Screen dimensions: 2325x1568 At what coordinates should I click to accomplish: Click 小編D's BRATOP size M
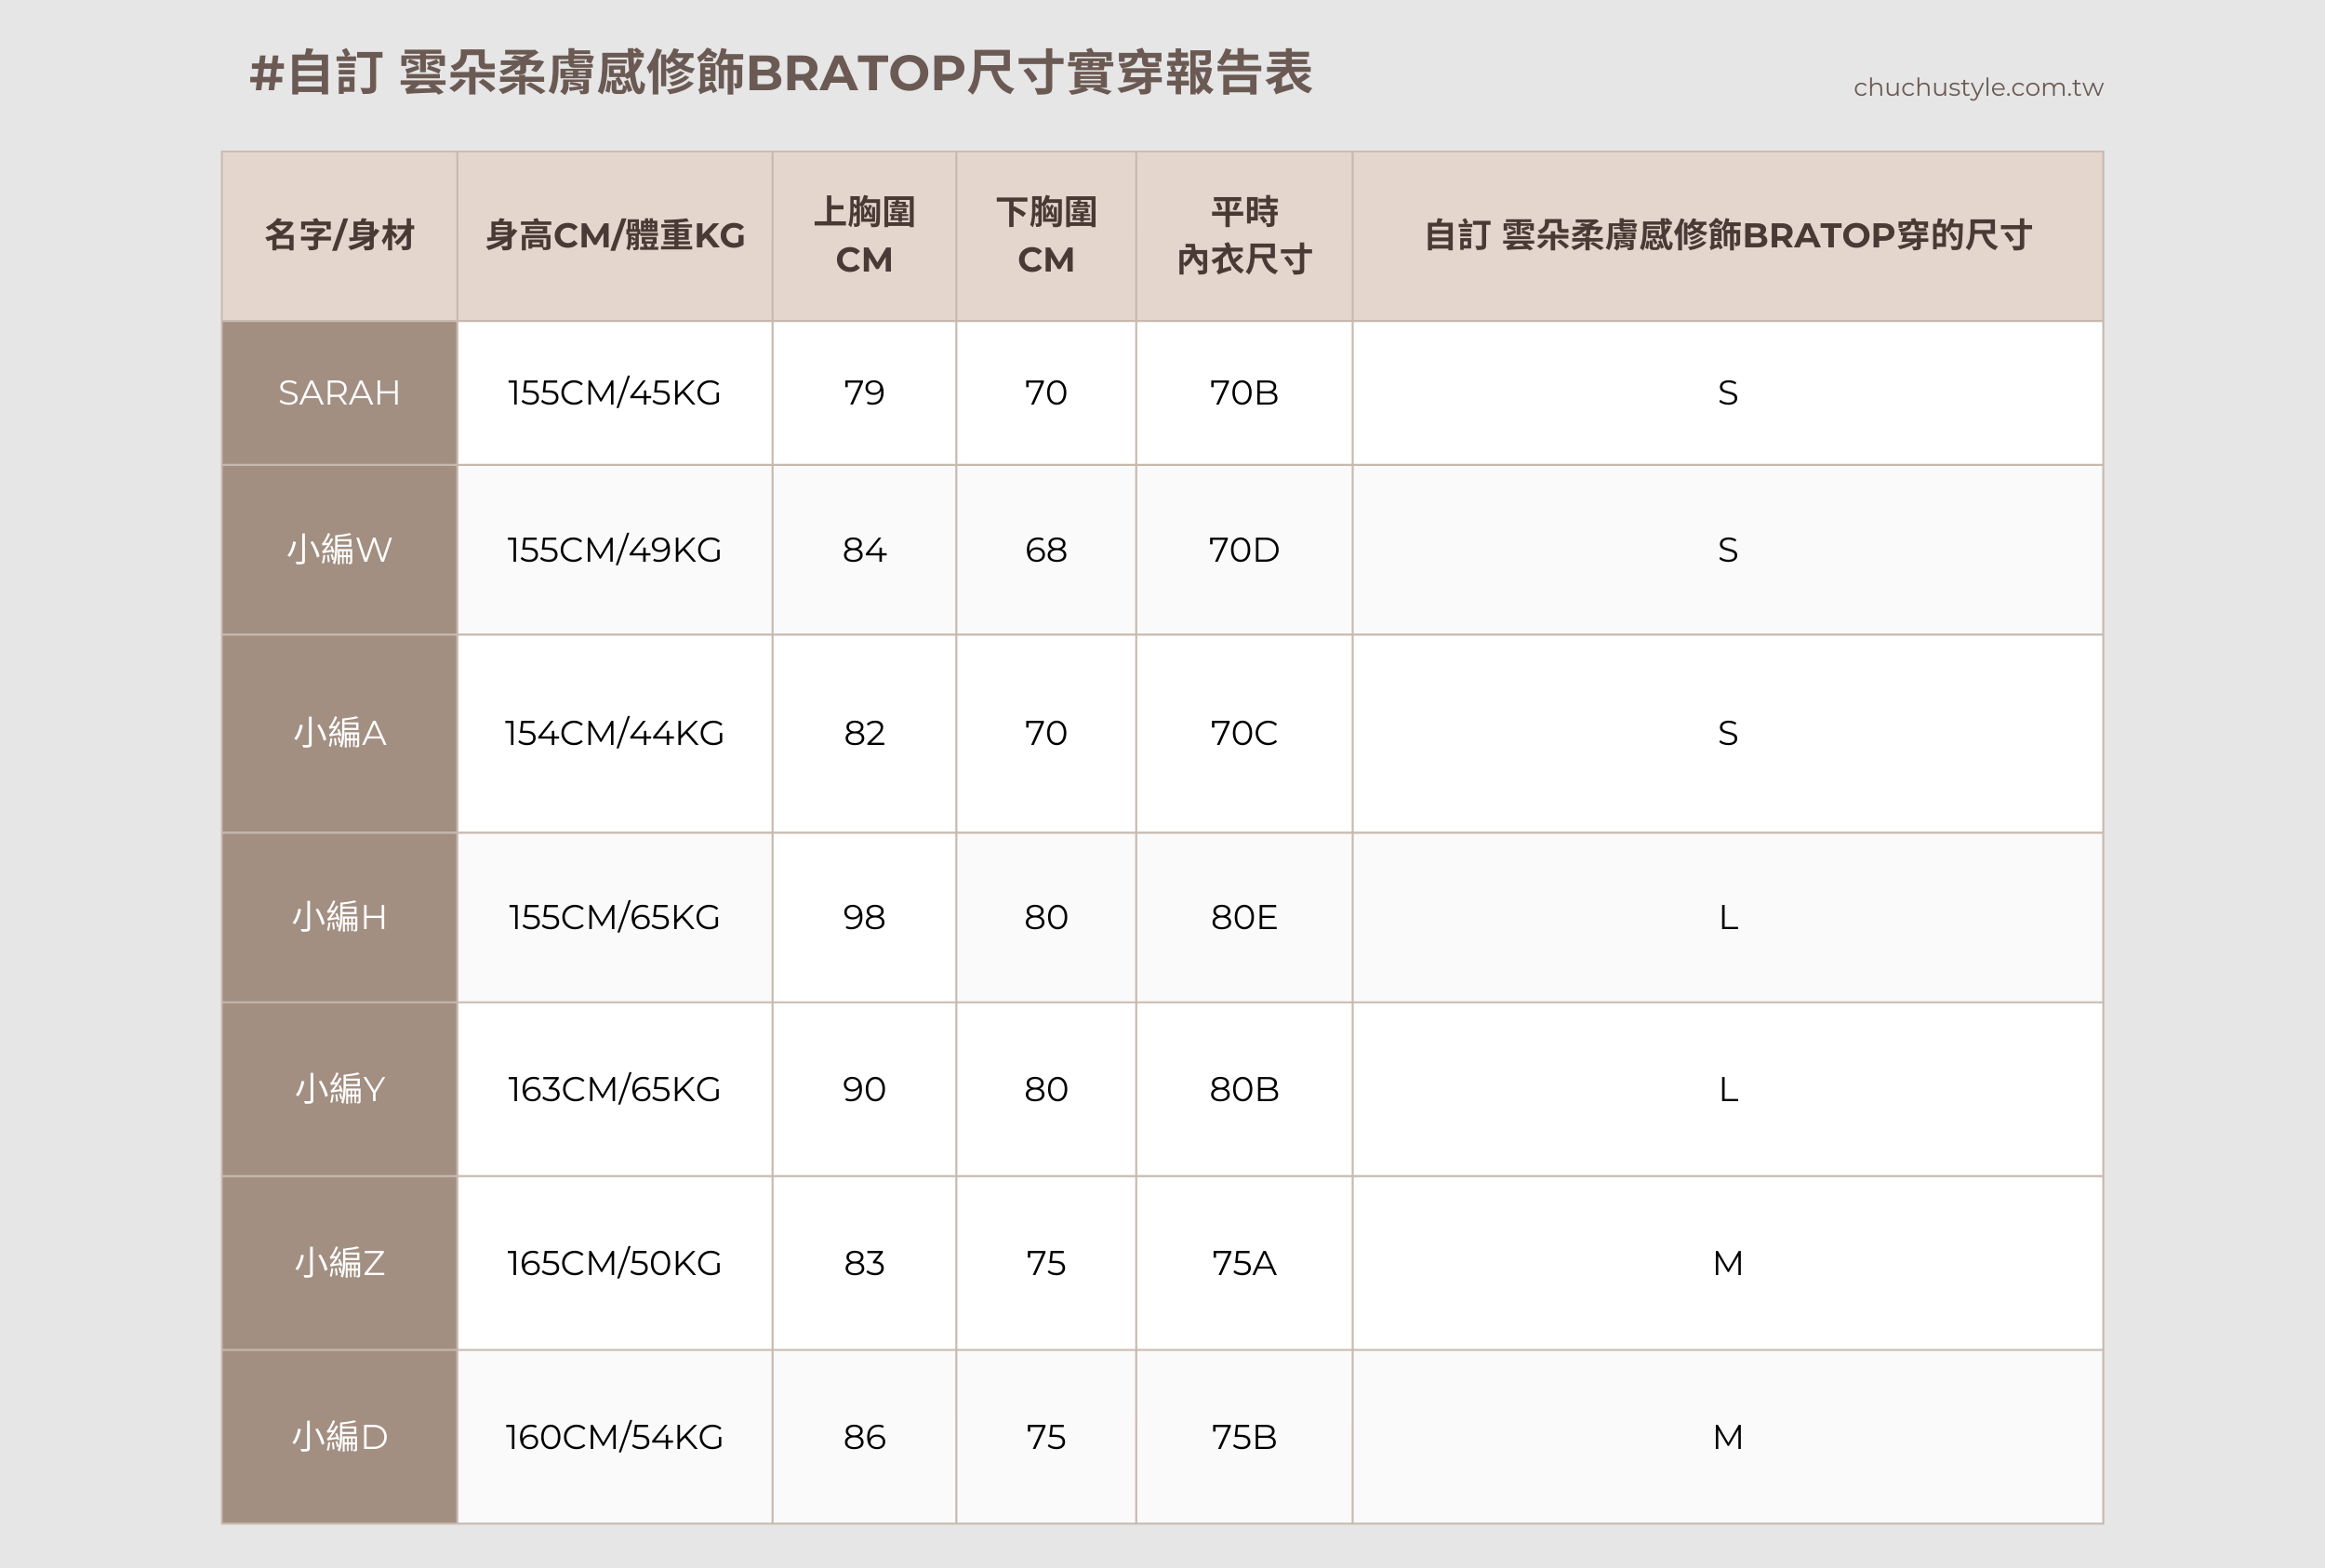(1728, 1437)
